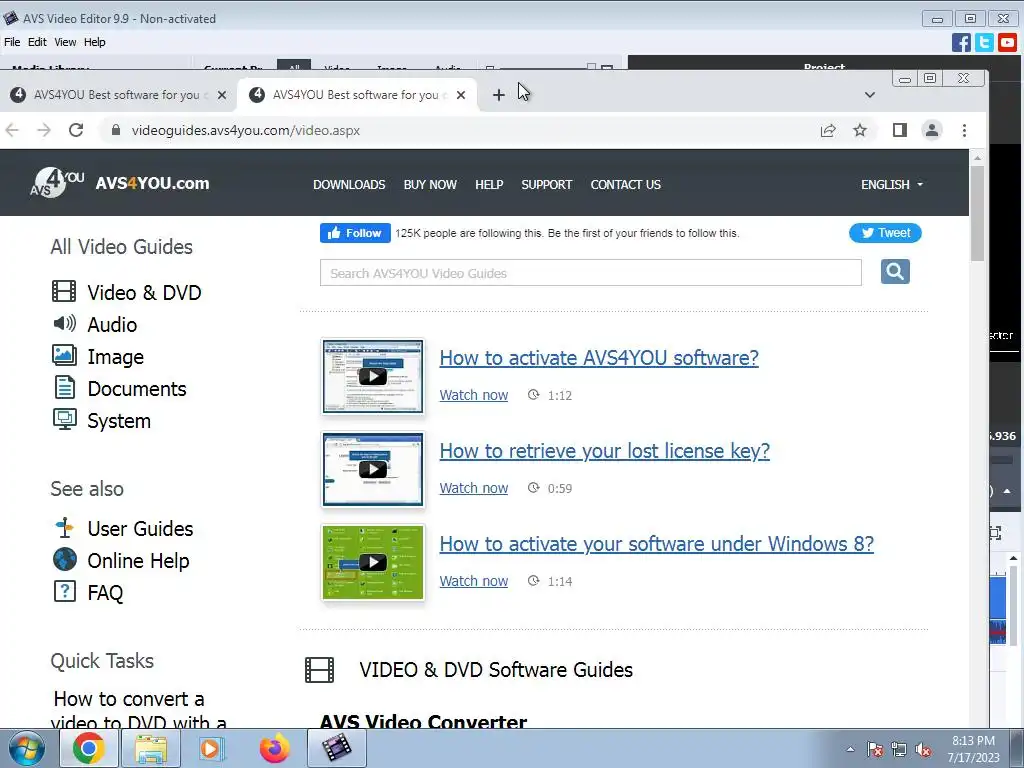Click the FAQ question mark icon
This screenshot has height=768, width=1024.
point(64,591)
